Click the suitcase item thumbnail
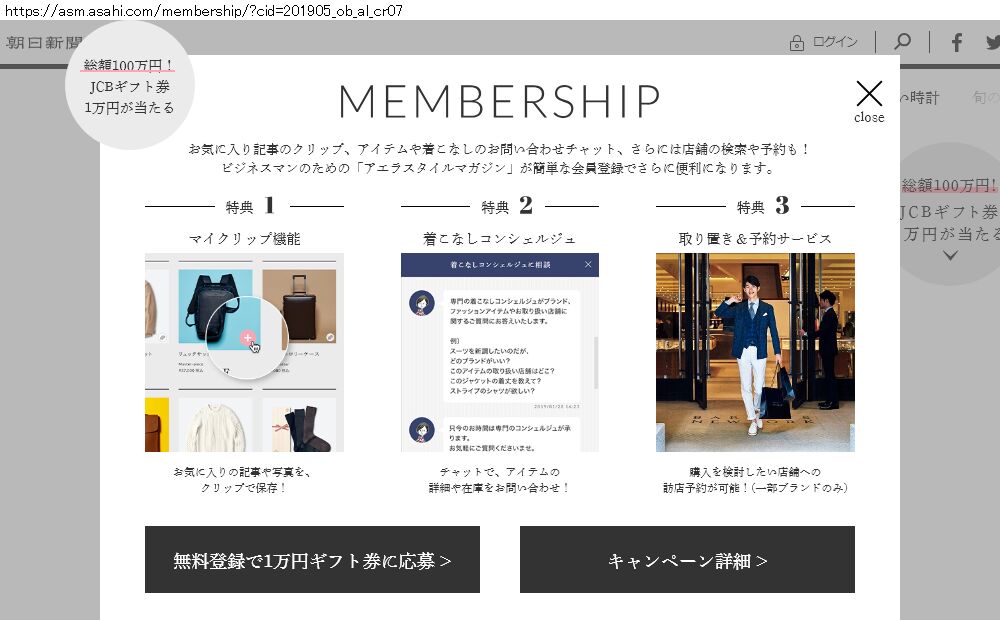1000x620 pixels. 299,306
